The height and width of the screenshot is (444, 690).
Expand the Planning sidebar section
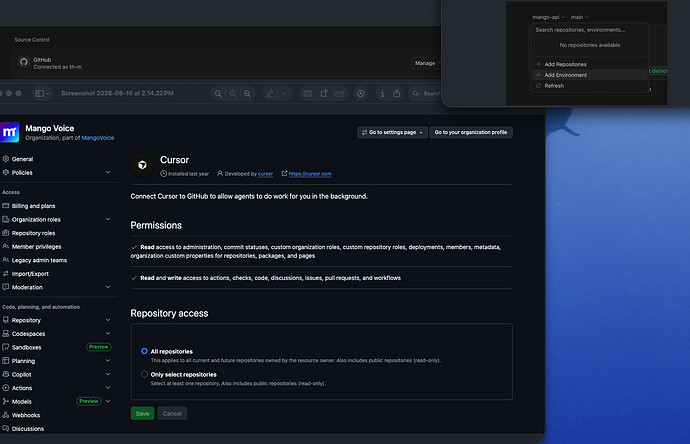(108, 360)
